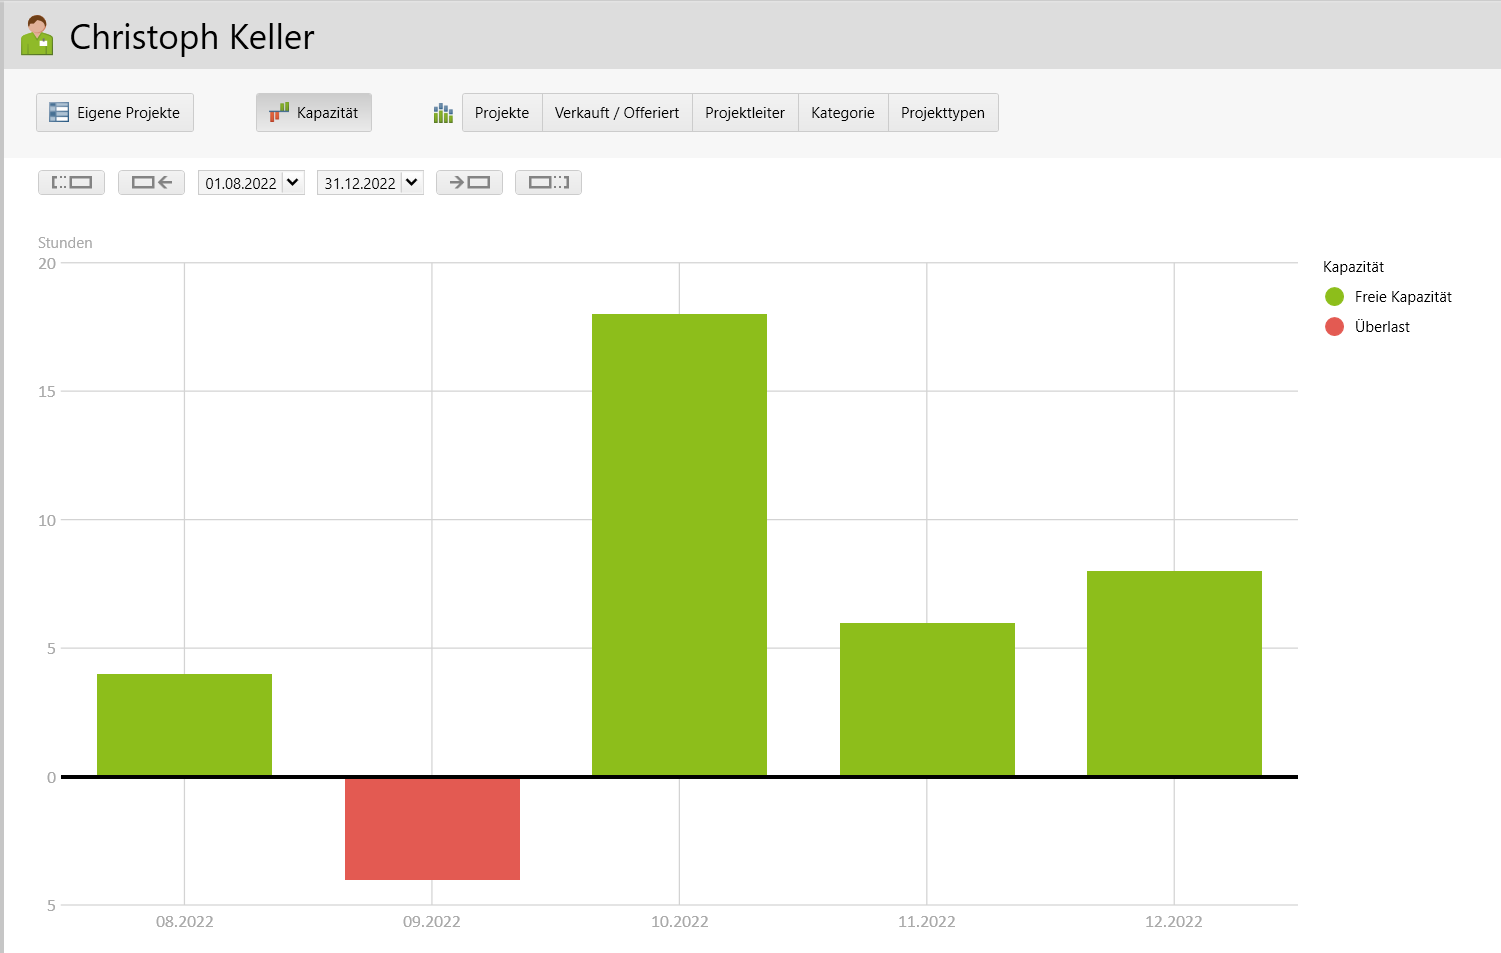
Task: Click the expand range start button
Action: point(71,183)
